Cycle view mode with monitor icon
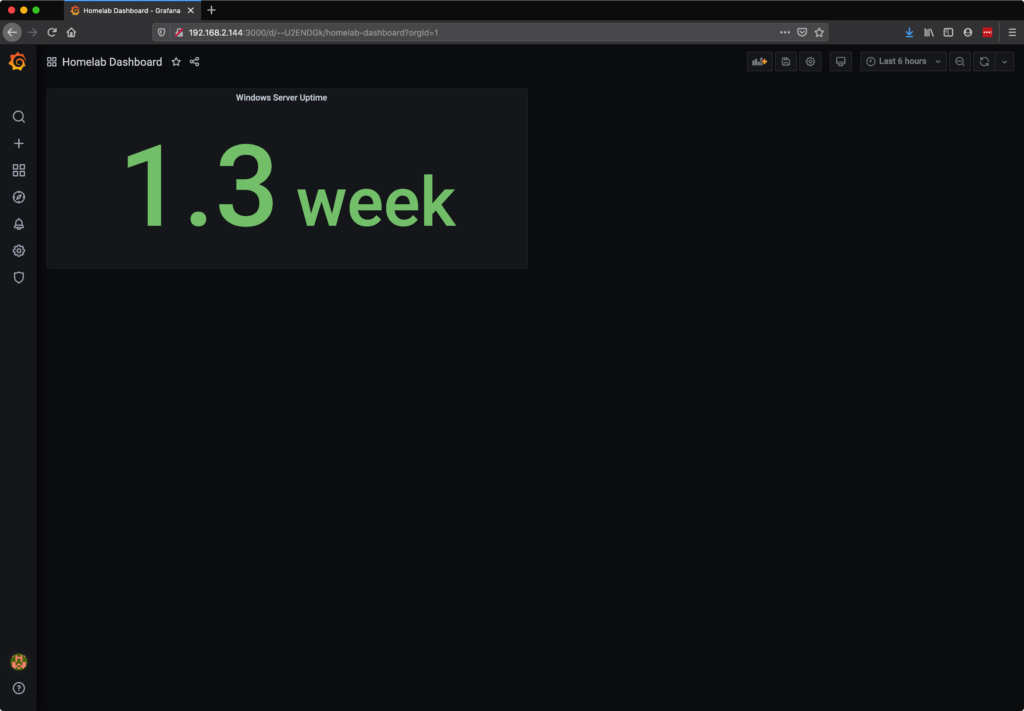This screenshot has height=711, width=1024. pos(840,61)
